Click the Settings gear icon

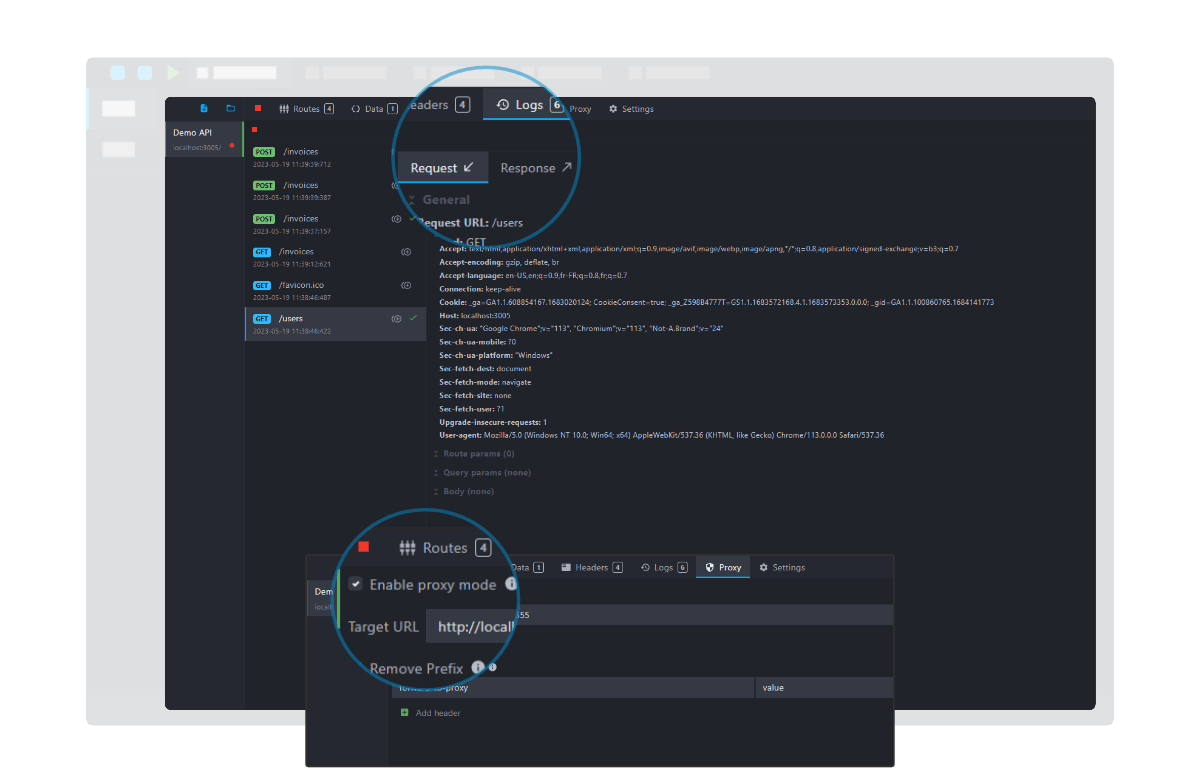614,108
